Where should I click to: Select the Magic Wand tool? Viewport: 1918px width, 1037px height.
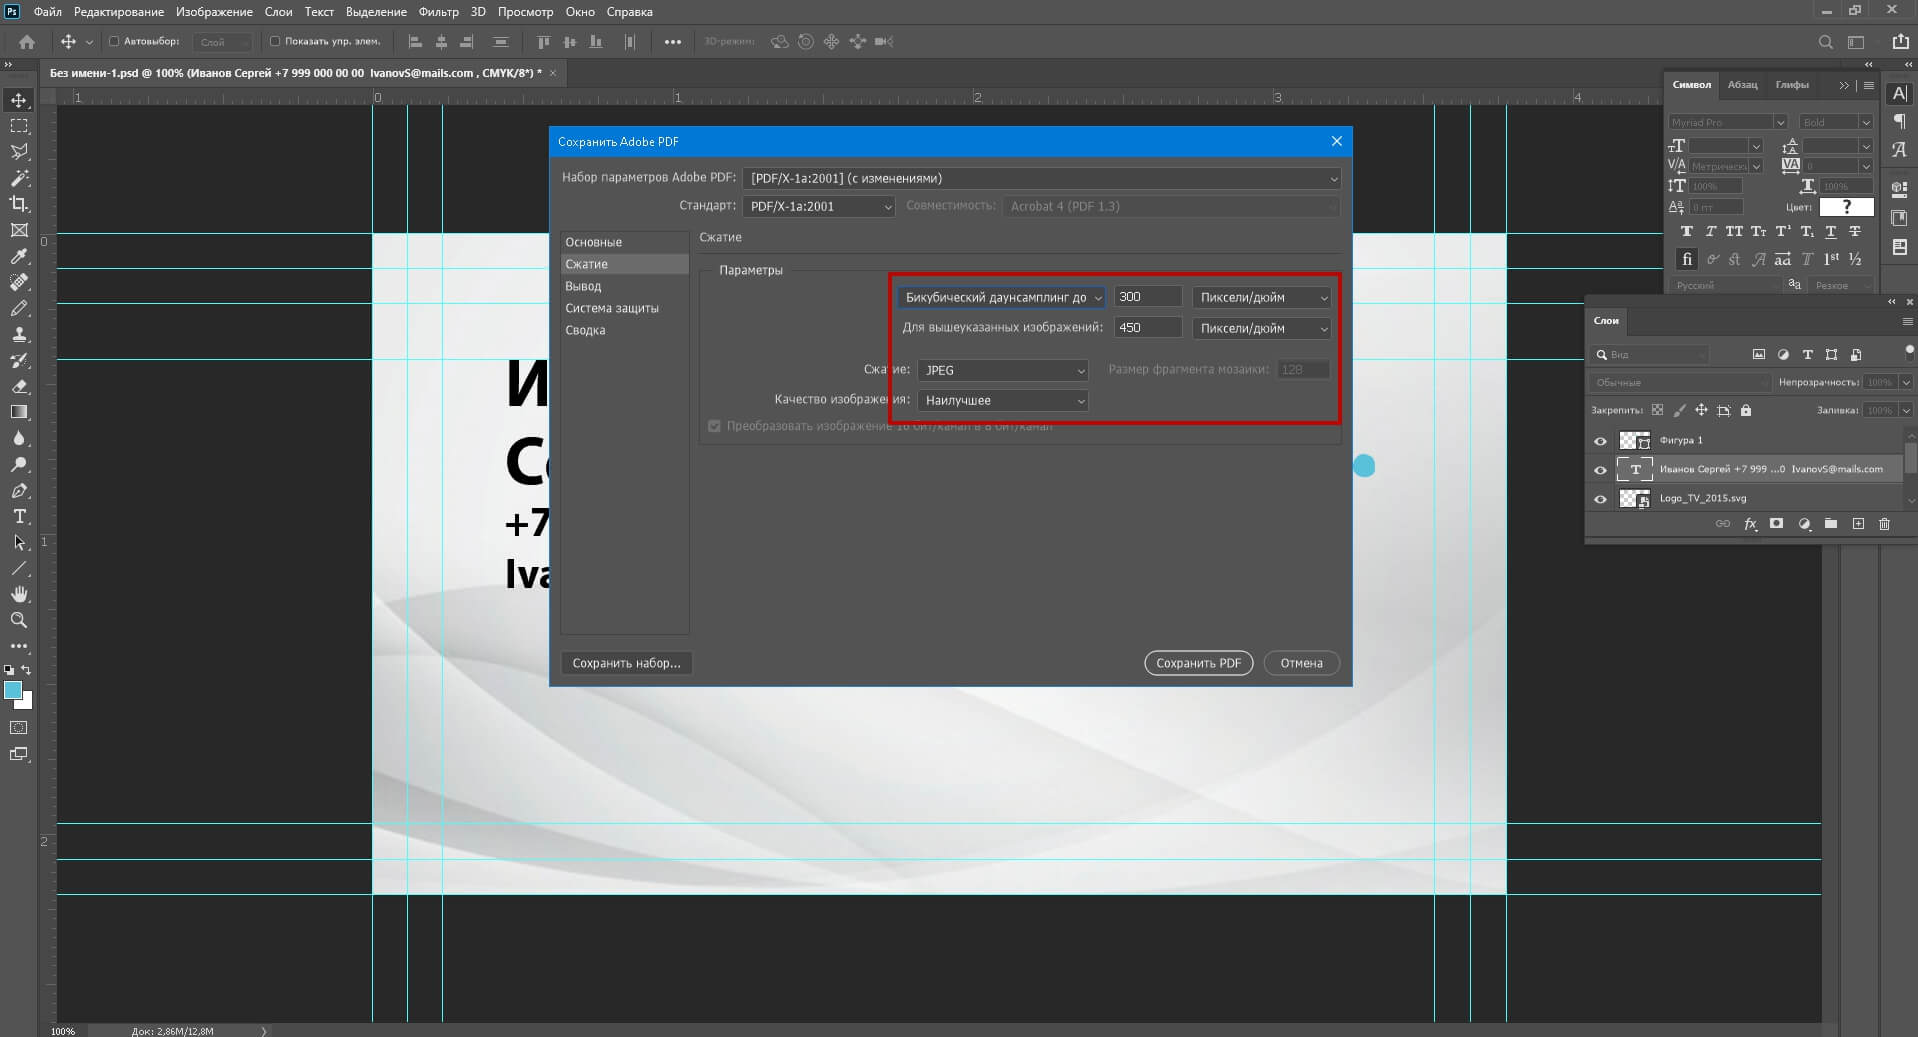pos(19,178)
